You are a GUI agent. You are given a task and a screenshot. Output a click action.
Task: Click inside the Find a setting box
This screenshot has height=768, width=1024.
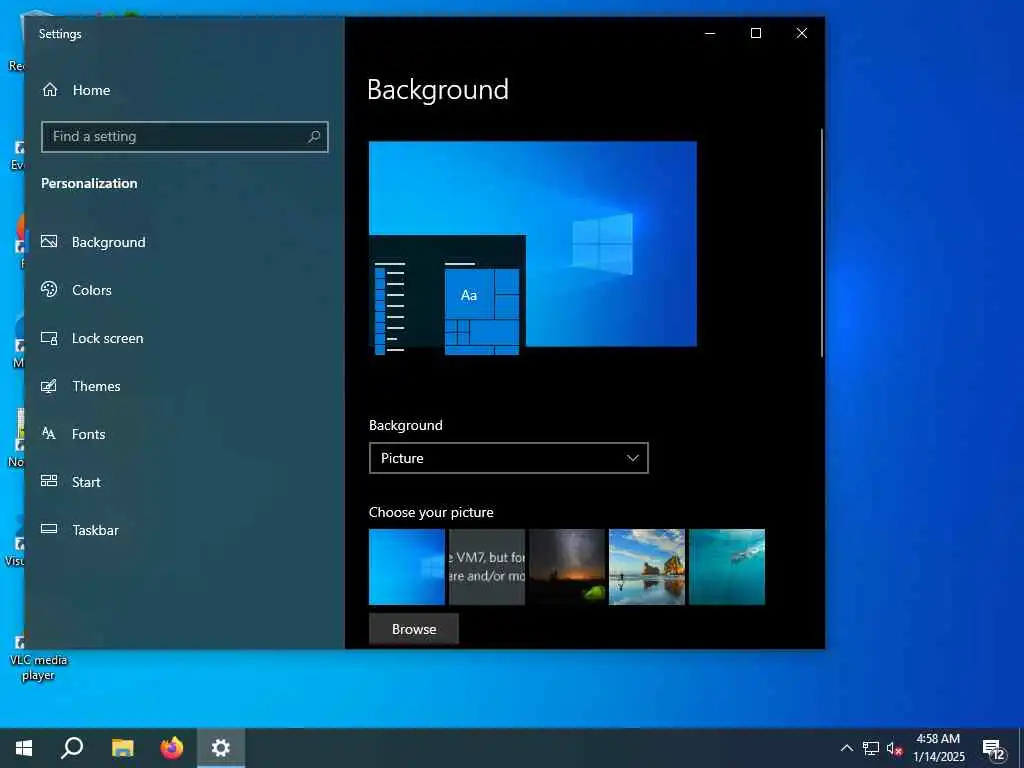pos(184,136)
